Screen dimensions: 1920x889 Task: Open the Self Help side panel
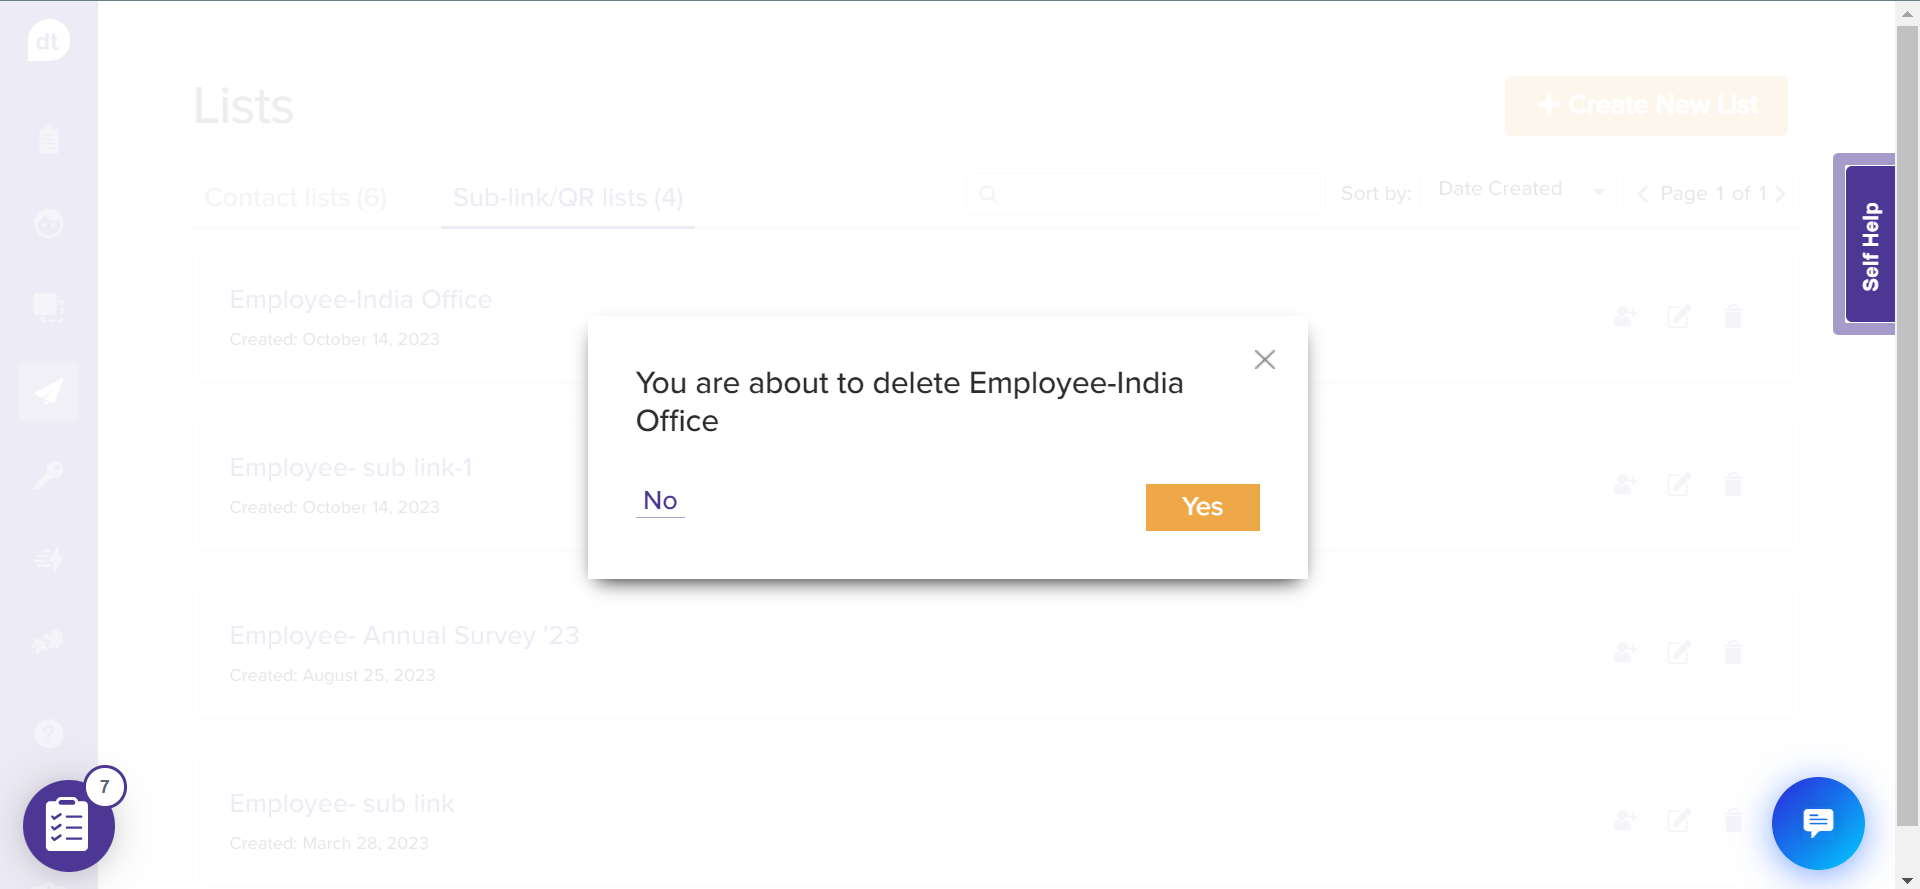[x=1869, y=245]
